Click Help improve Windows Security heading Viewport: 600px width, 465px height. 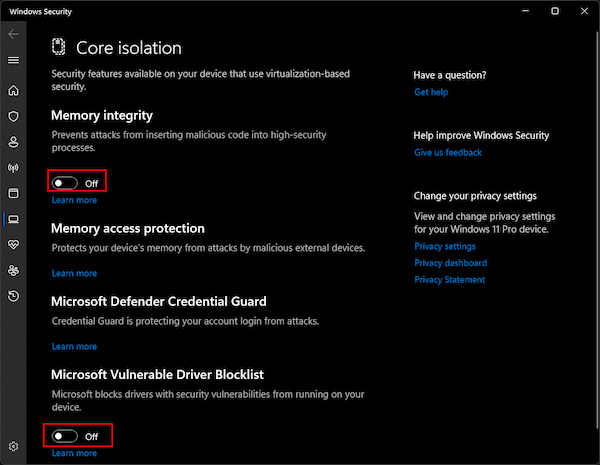481,135
